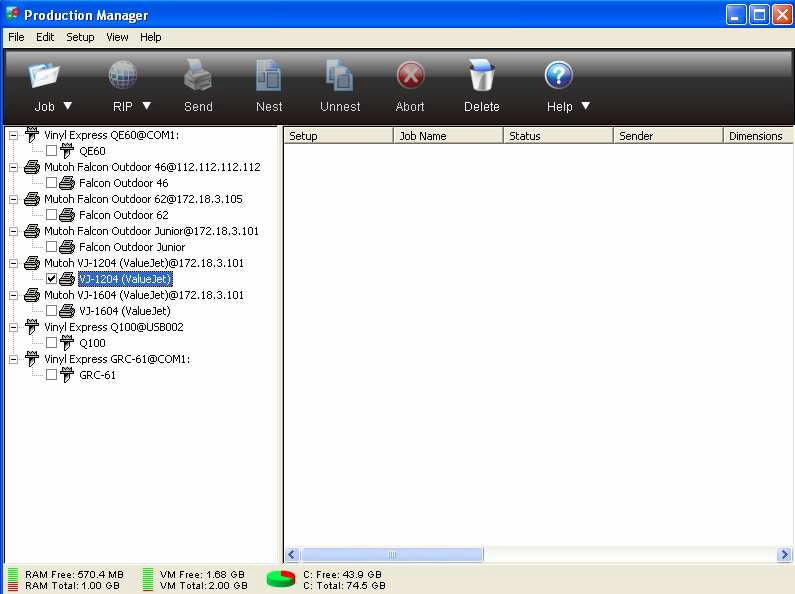This screenshot has height=594, width=795.
Task: Open the Setup menu
Action: point(80,37)
